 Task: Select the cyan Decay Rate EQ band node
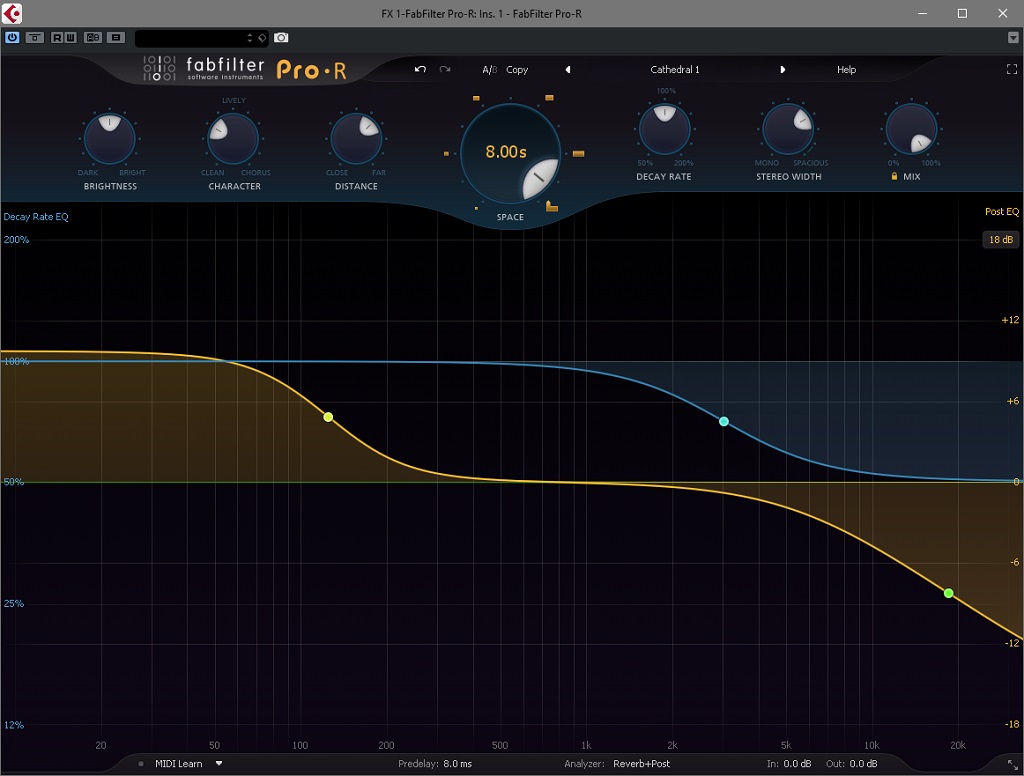pos(724,421)
